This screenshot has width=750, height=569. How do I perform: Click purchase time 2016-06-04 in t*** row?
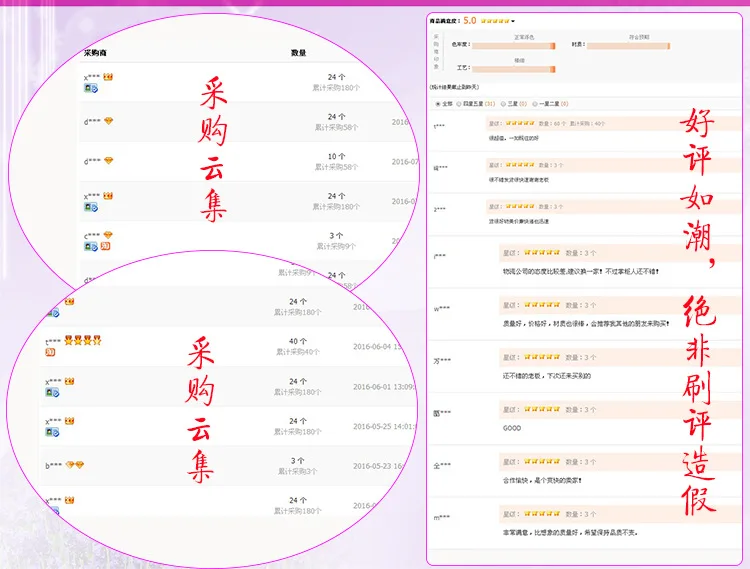(x=377, y=347)
